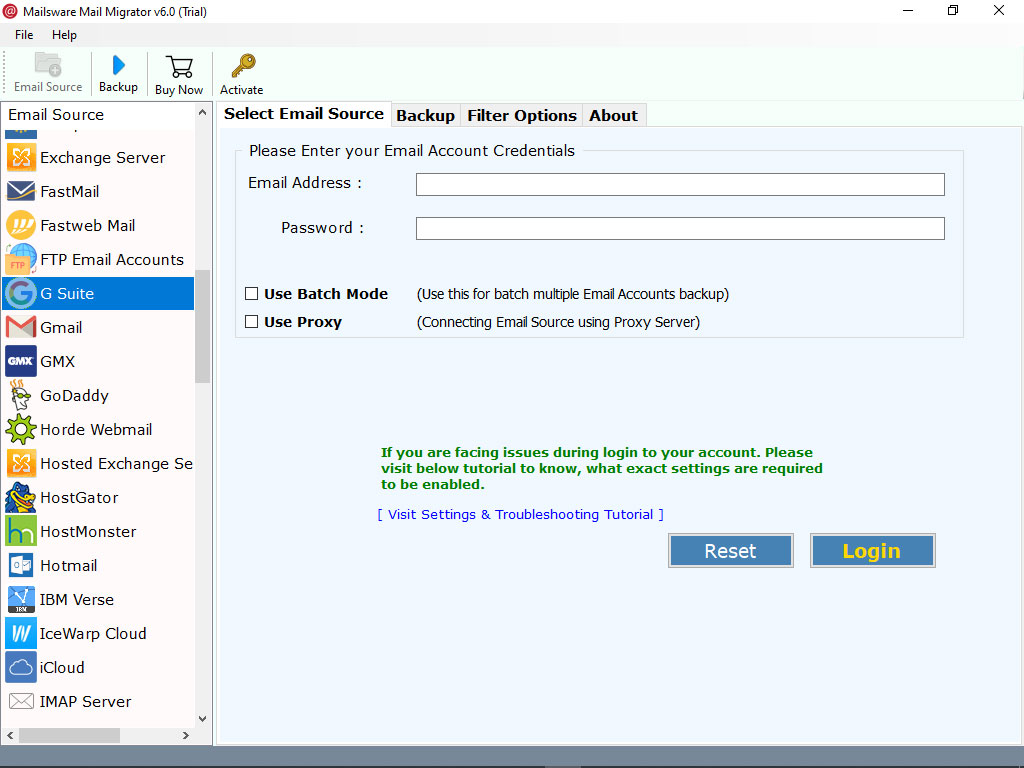1024x768 pixels.
Task: Pick the FTP Email Accounts icon
Action: [21, 259]
